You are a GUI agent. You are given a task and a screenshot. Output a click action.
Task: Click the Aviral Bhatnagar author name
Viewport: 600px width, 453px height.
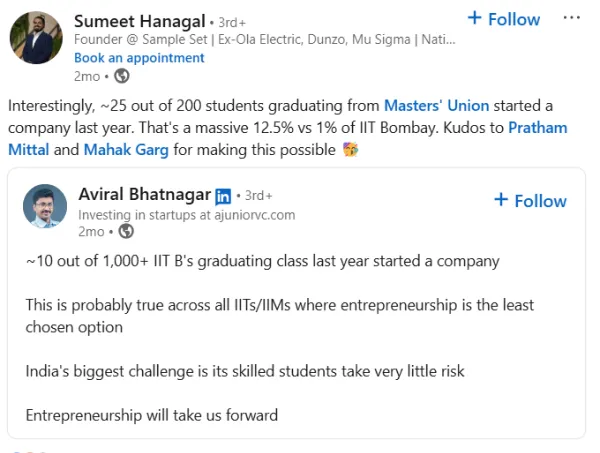[143, 194]
